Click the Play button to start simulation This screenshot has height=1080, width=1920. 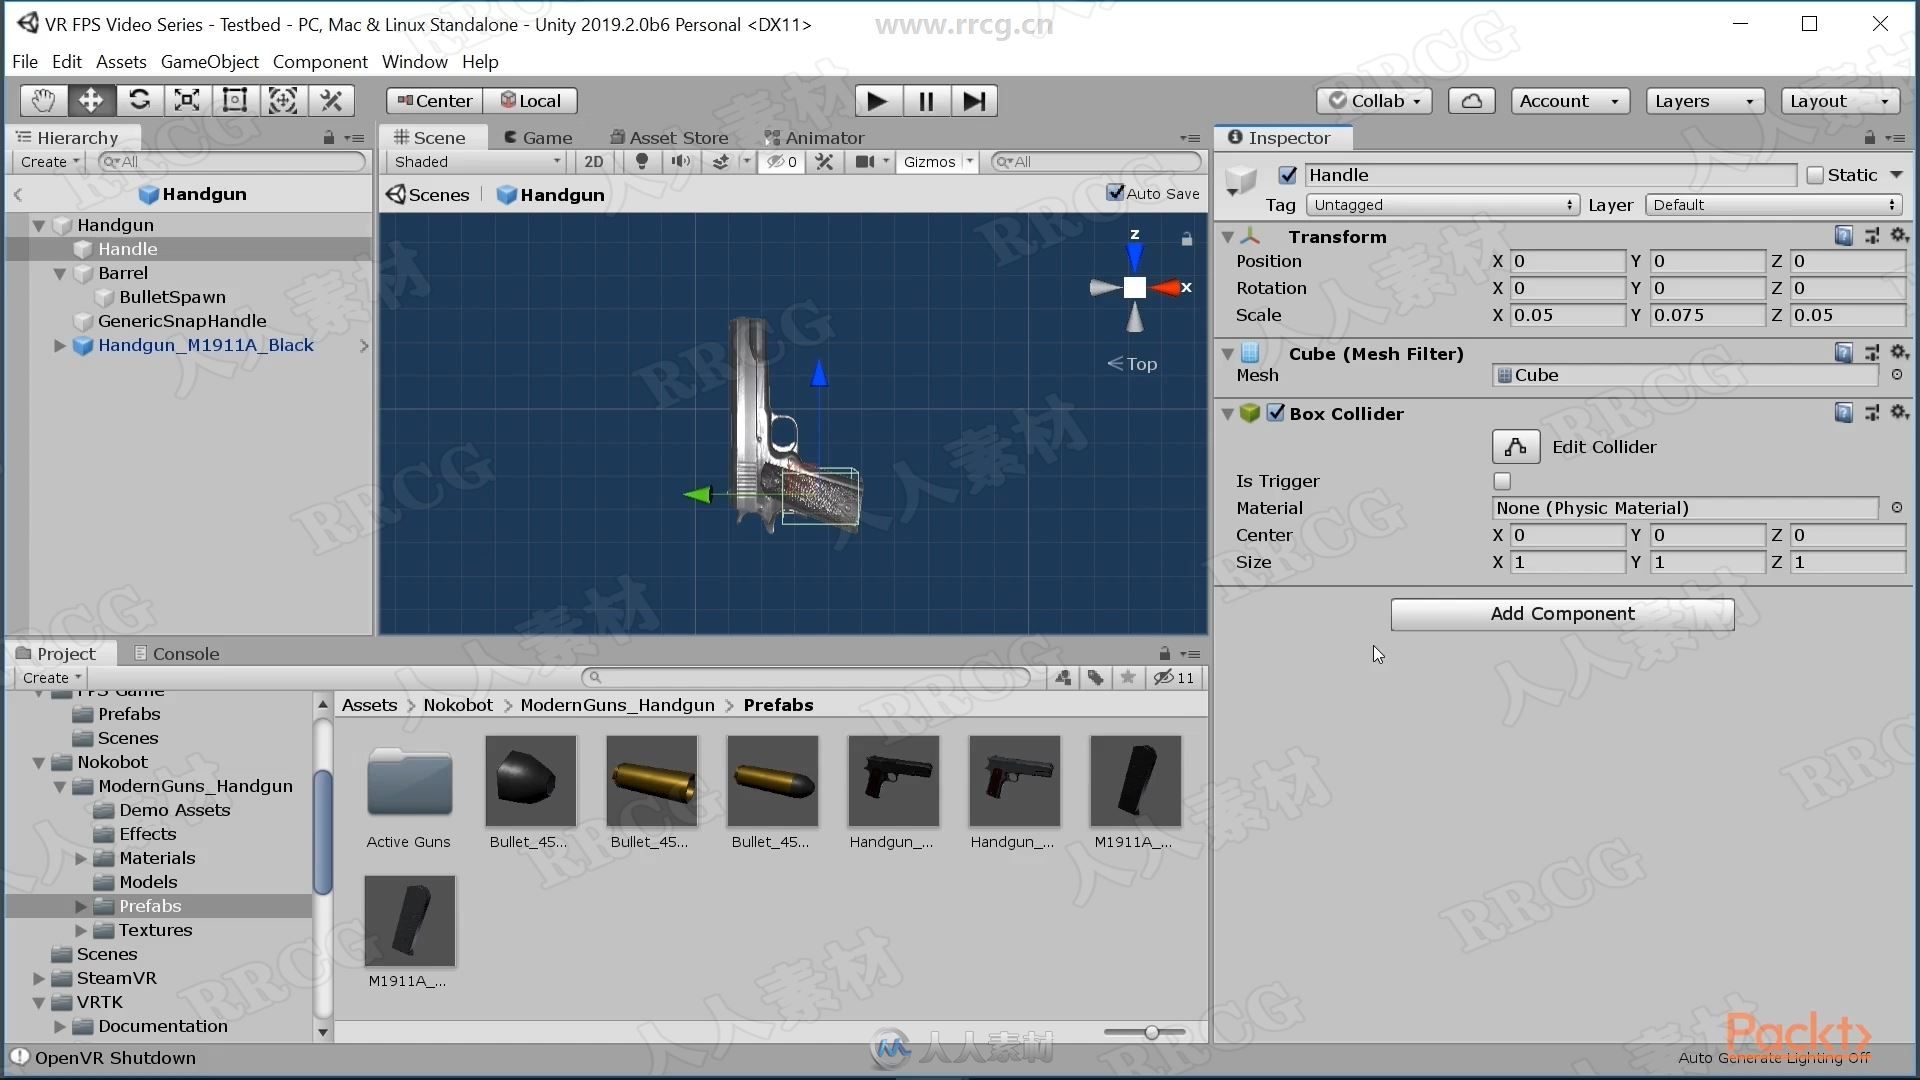pos(877,100)
